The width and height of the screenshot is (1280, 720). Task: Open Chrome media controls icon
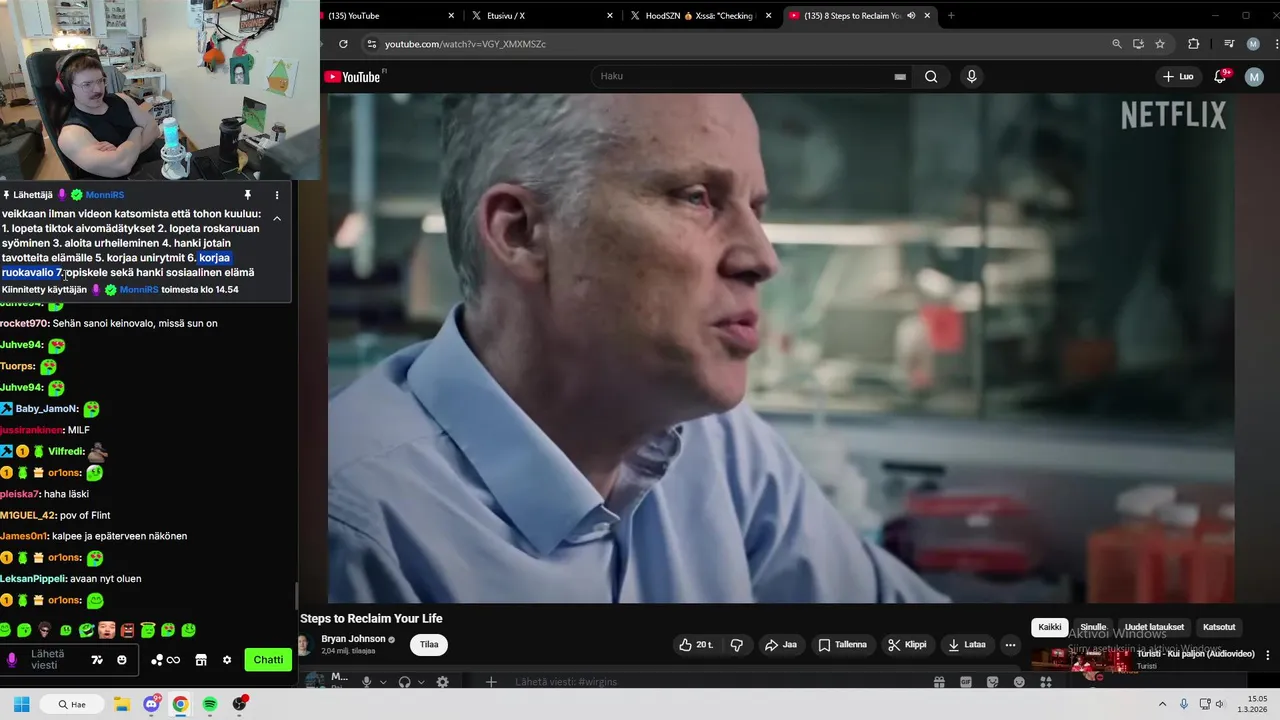tap(1229, 44)
